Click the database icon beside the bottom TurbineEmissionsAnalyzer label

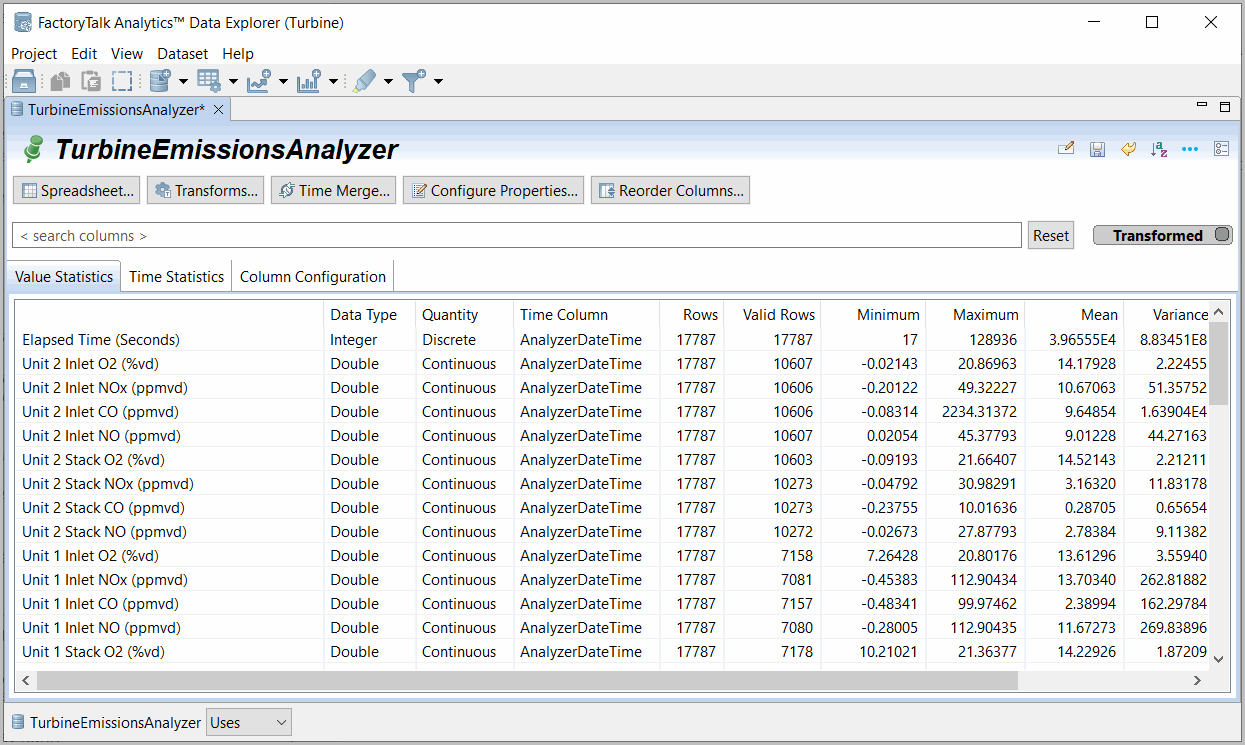18,722
